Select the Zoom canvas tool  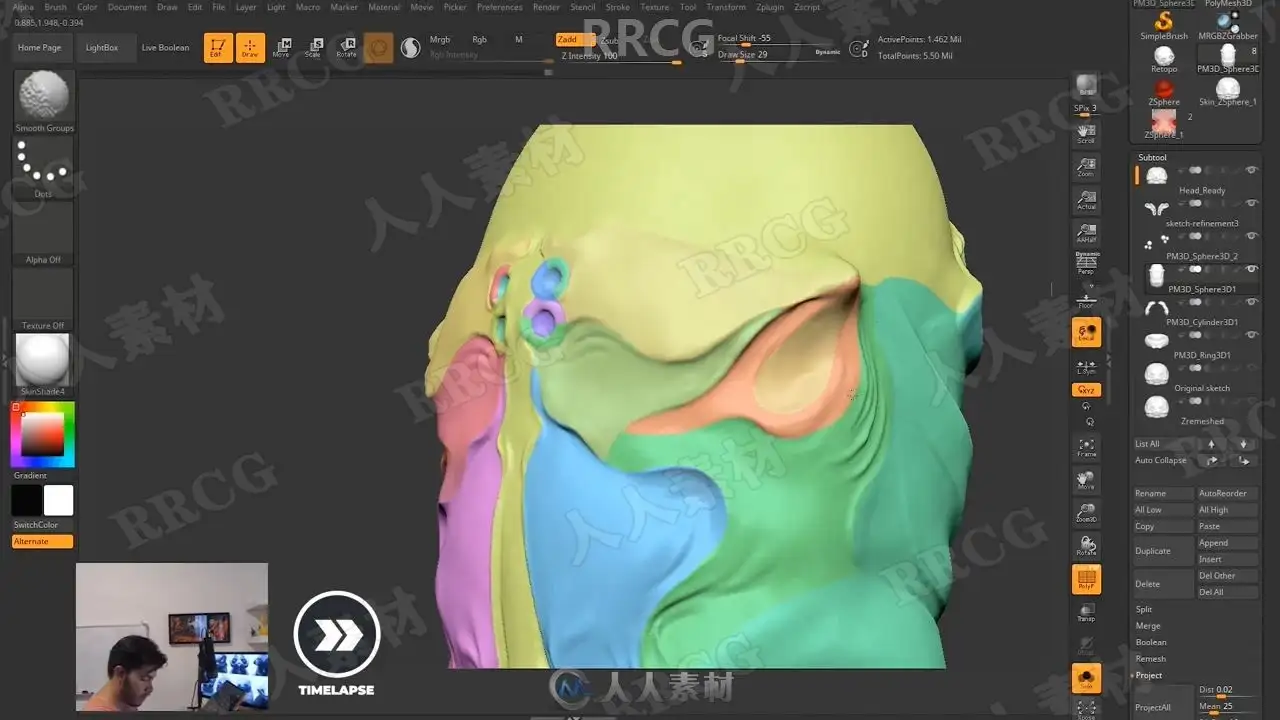pos(1086,166)
